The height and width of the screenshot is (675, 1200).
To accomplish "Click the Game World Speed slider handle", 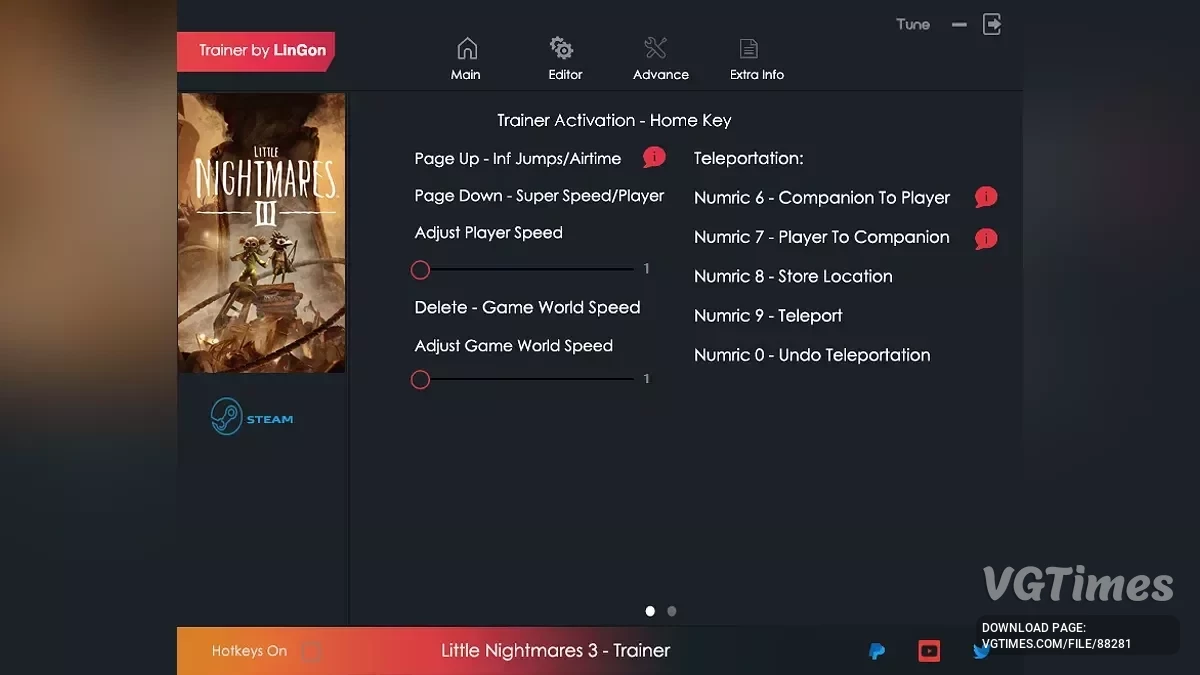I will pyautogui.click(x=420, y=380).
